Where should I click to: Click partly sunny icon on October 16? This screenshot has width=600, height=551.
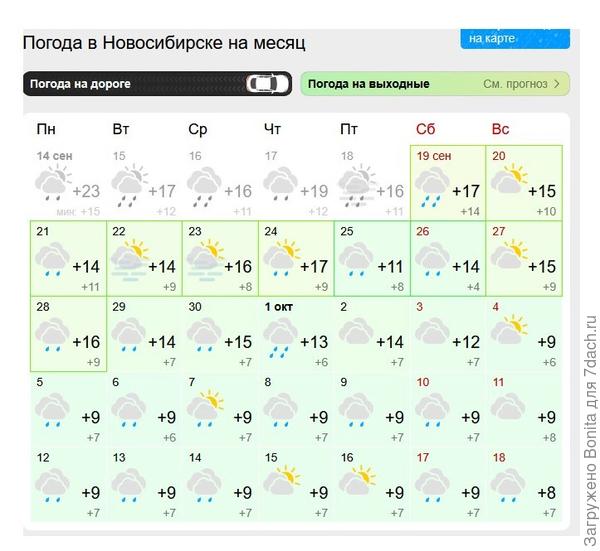[x=357, y=480]
